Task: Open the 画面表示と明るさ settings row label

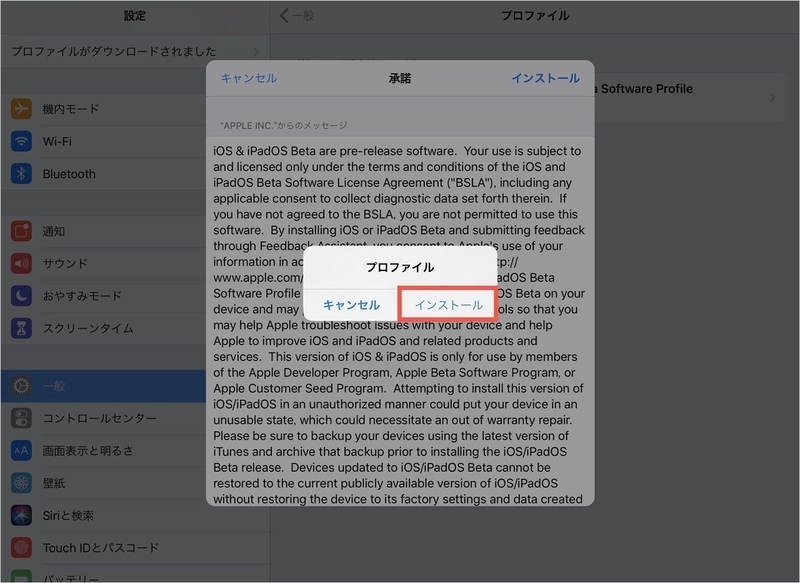Action: tap(88, 450)
